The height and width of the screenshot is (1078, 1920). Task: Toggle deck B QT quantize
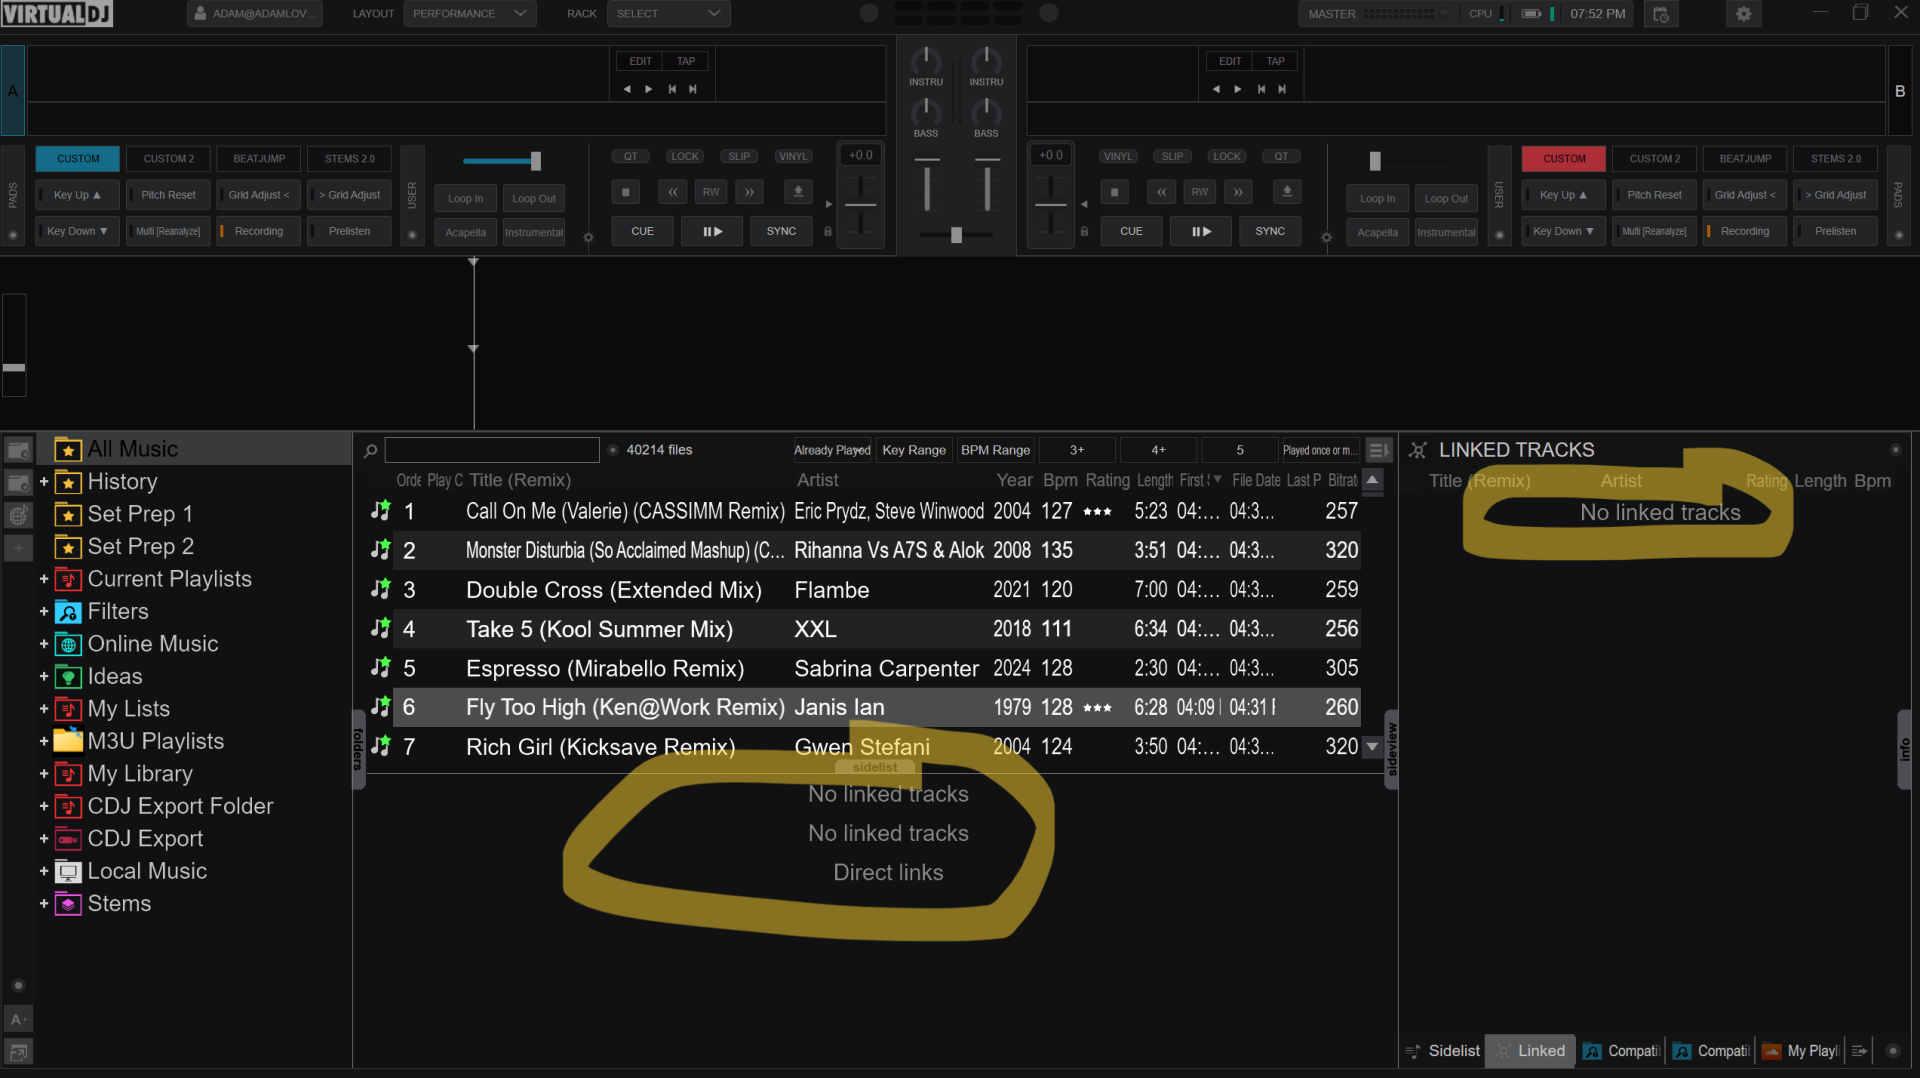click(1281, 157)
